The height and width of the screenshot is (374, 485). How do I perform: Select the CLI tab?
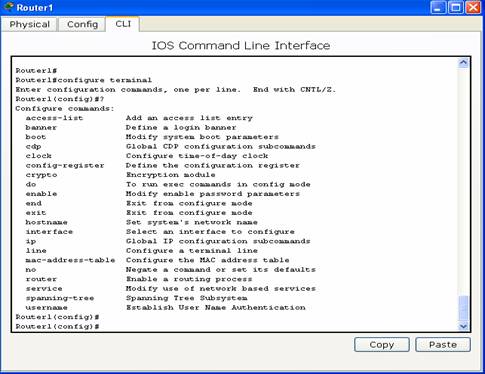click(123, 24)
